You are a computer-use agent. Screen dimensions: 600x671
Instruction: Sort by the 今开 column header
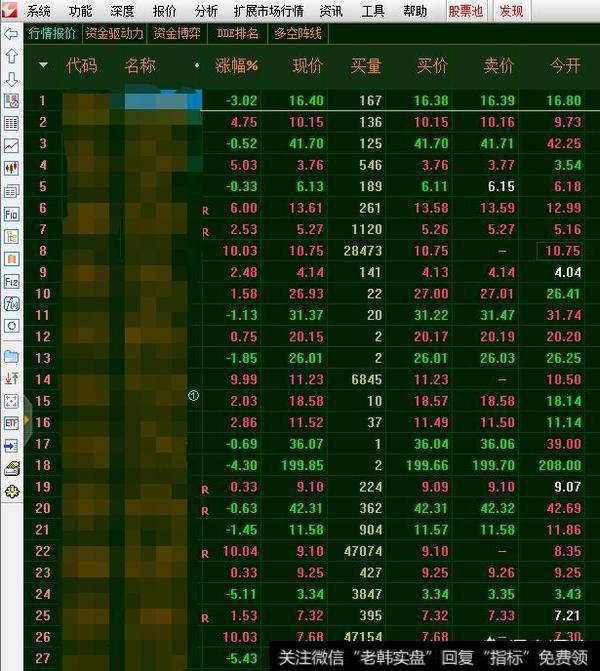point(565,66)
